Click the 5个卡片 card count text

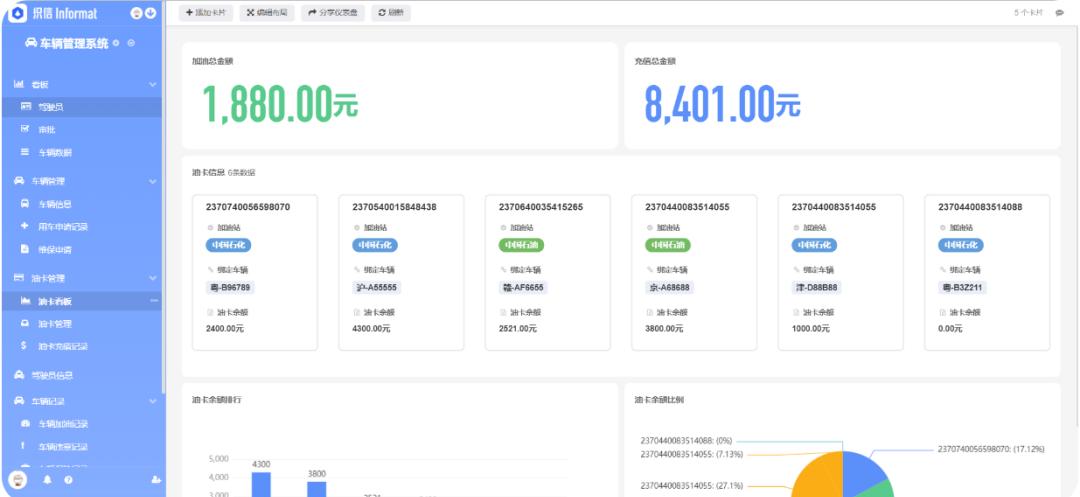1028,12
